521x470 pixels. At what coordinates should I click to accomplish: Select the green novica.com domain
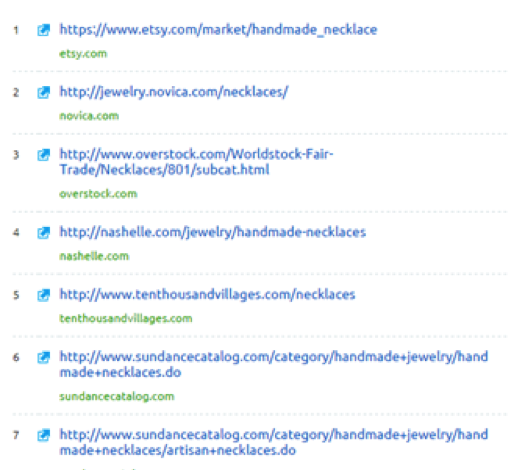coord(89,116)
